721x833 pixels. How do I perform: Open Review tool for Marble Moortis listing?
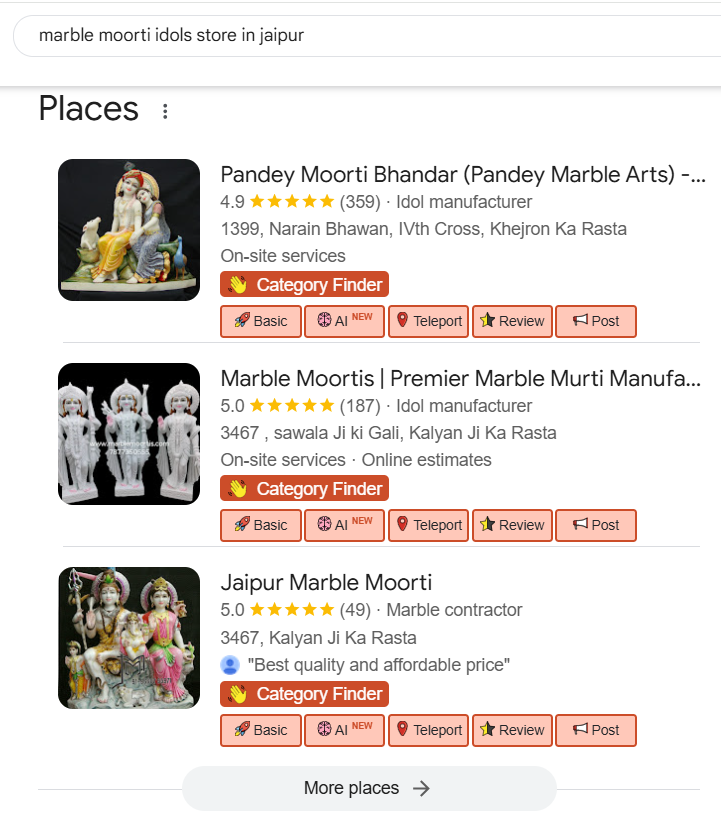pos(511,525)
